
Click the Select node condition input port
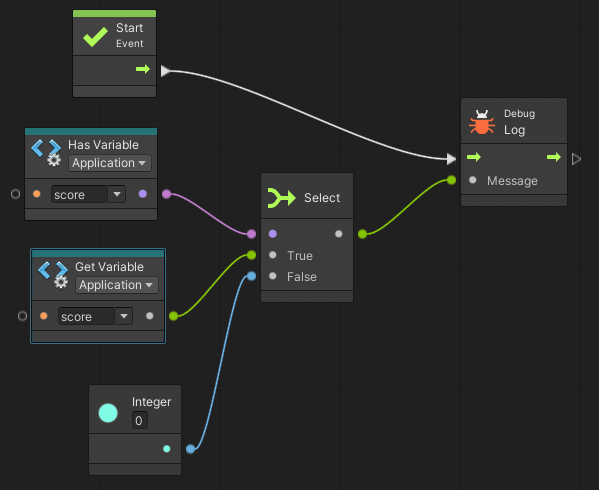point(273,234)
